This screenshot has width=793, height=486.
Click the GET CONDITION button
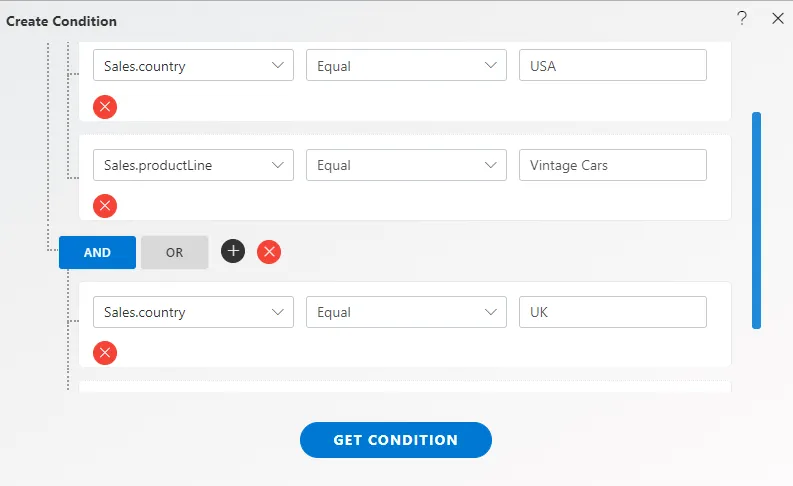[x=395, y=440]
